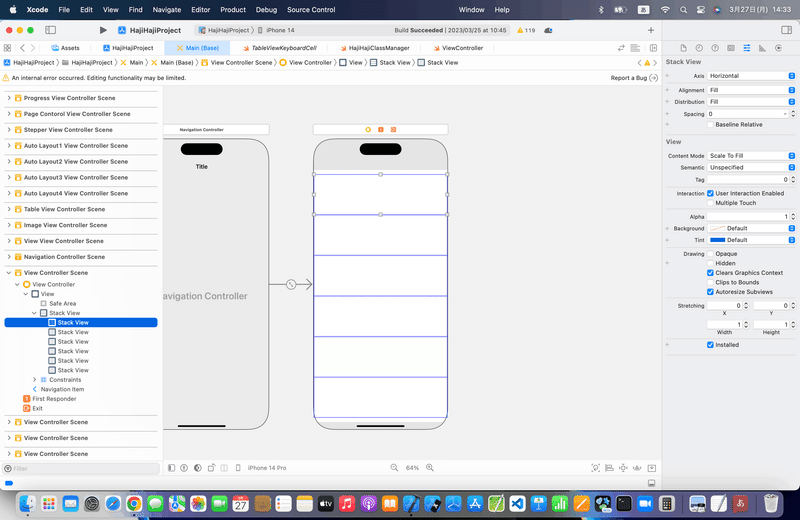This screenshot has height=520, width=800.
Task: Open the Quick Help inspector icon
Action: click(x=715, y=48)
